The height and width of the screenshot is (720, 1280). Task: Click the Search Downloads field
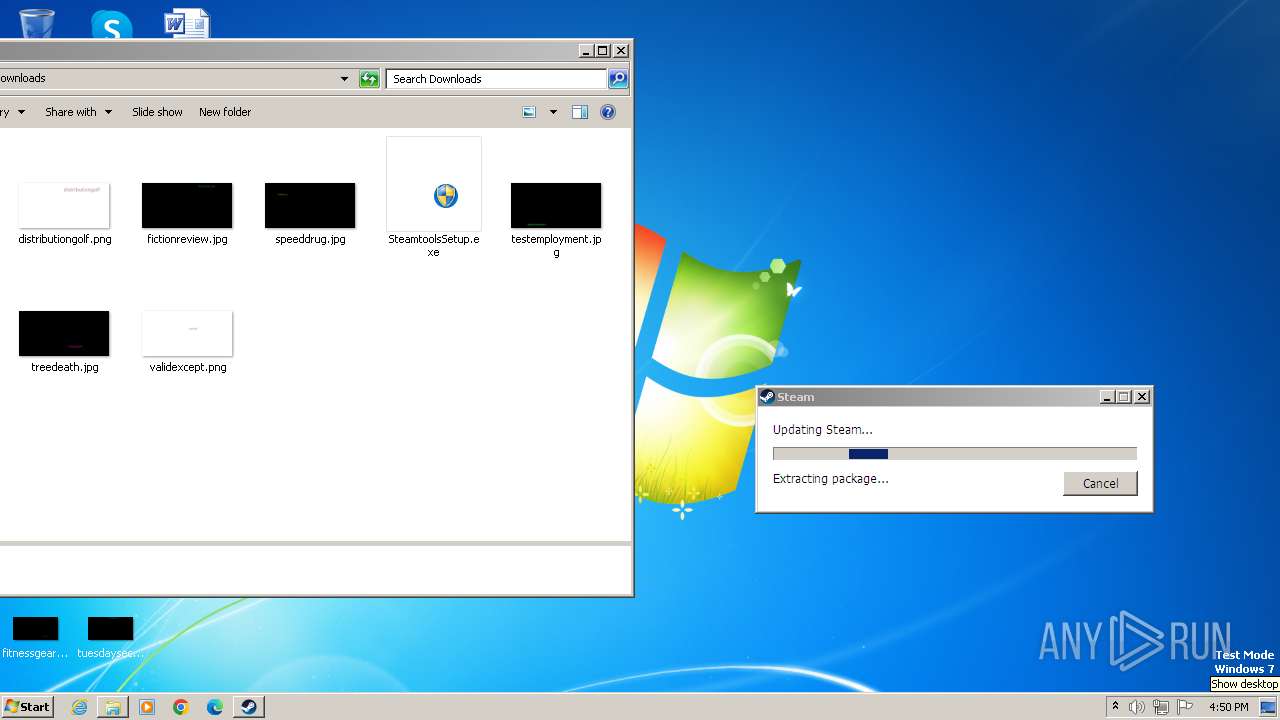[x=496, y=79]
